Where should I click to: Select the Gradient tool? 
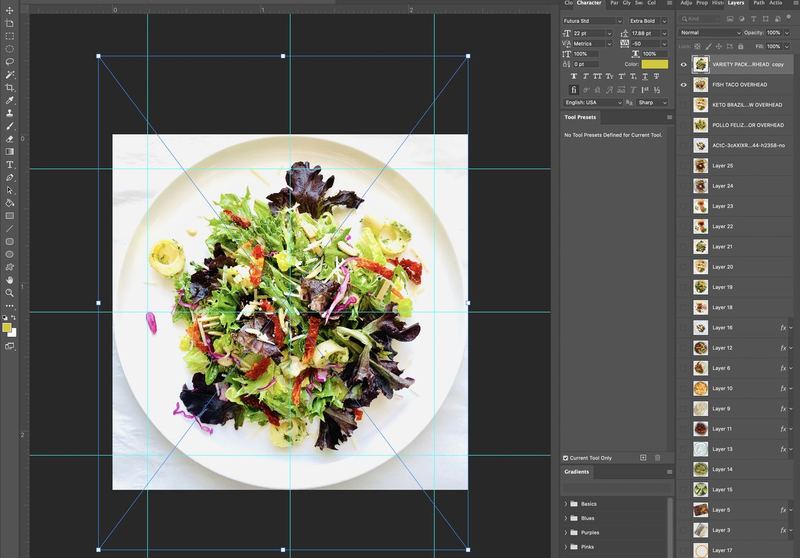[10, 151]
